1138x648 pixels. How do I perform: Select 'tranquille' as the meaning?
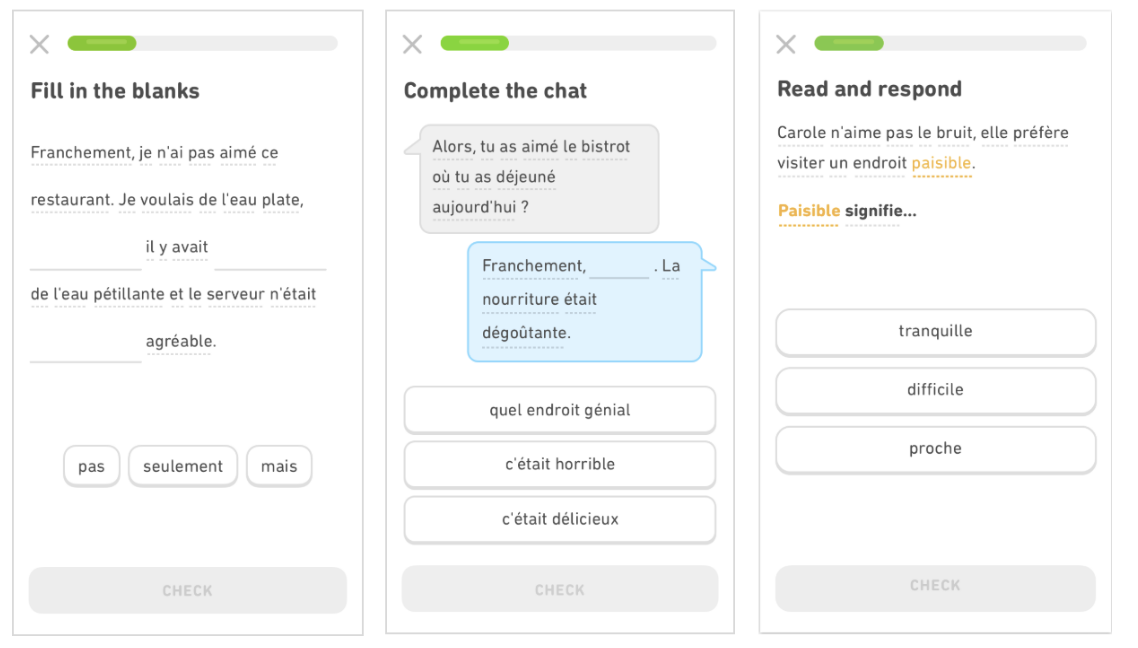[x=935, y=331]
